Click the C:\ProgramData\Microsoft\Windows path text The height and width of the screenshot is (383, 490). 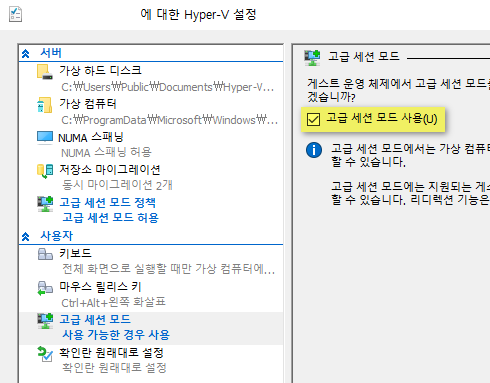[169, 120]
